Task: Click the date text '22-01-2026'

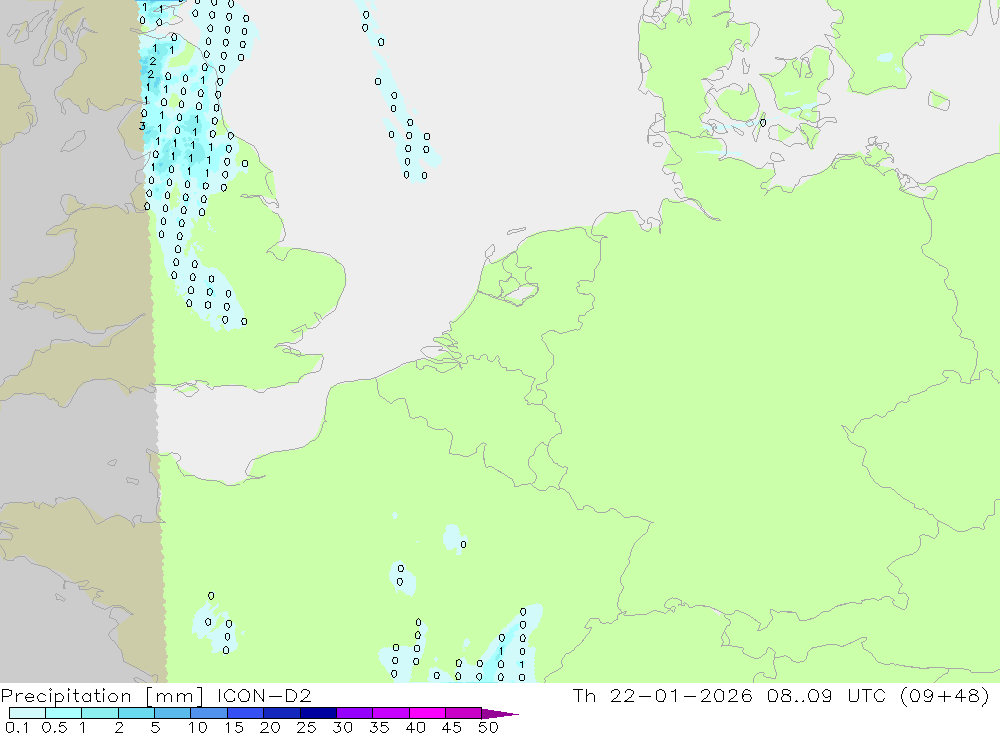Action: [x=681, y=695]
